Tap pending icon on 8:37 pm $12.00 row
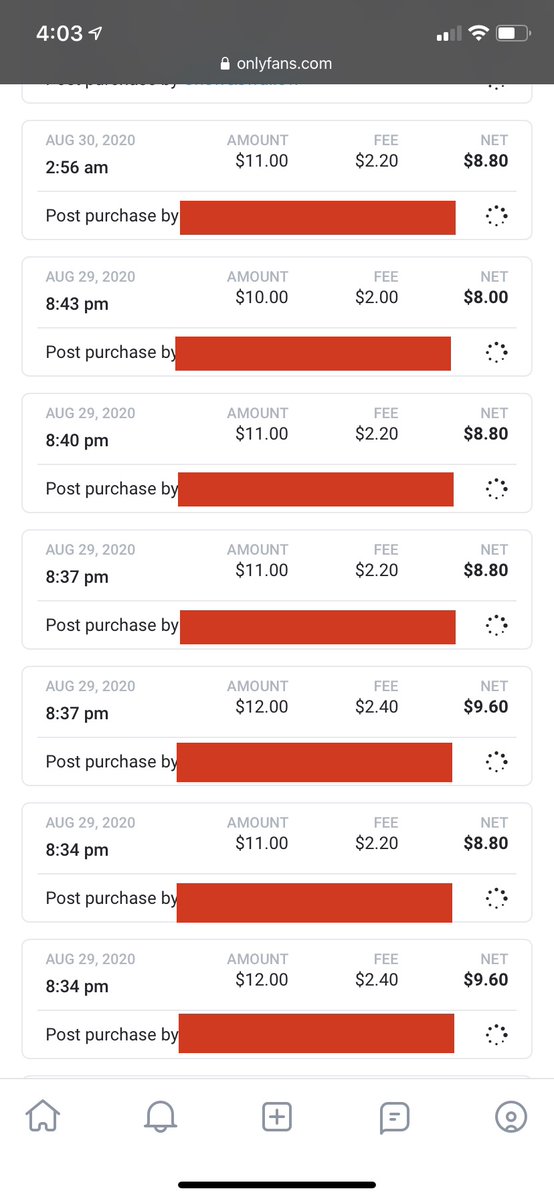 coord(497,762)
